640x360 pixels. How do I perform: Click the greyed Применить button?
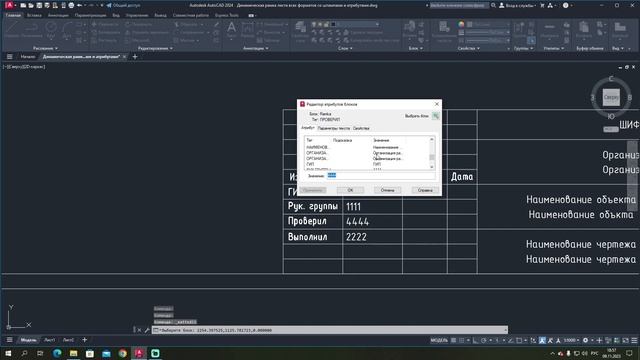tap(313, 190)
